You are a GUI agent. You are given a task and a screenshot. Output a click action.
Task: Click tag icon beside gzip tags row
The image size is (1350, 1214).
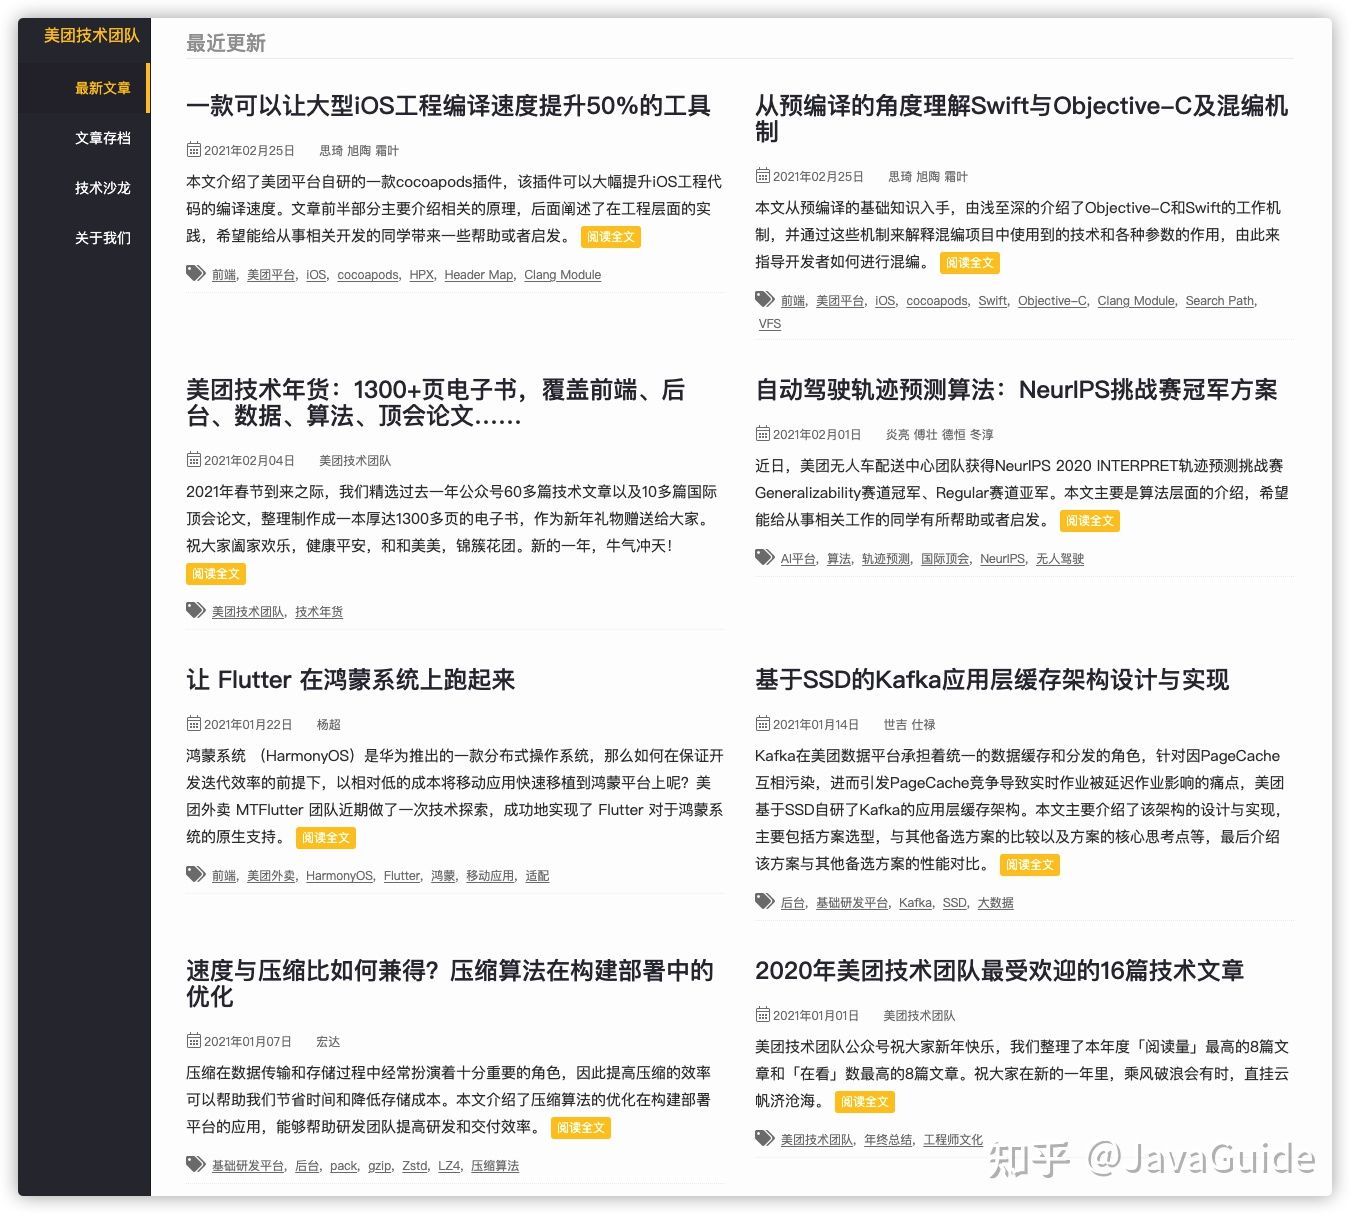tap(196, 1164)
